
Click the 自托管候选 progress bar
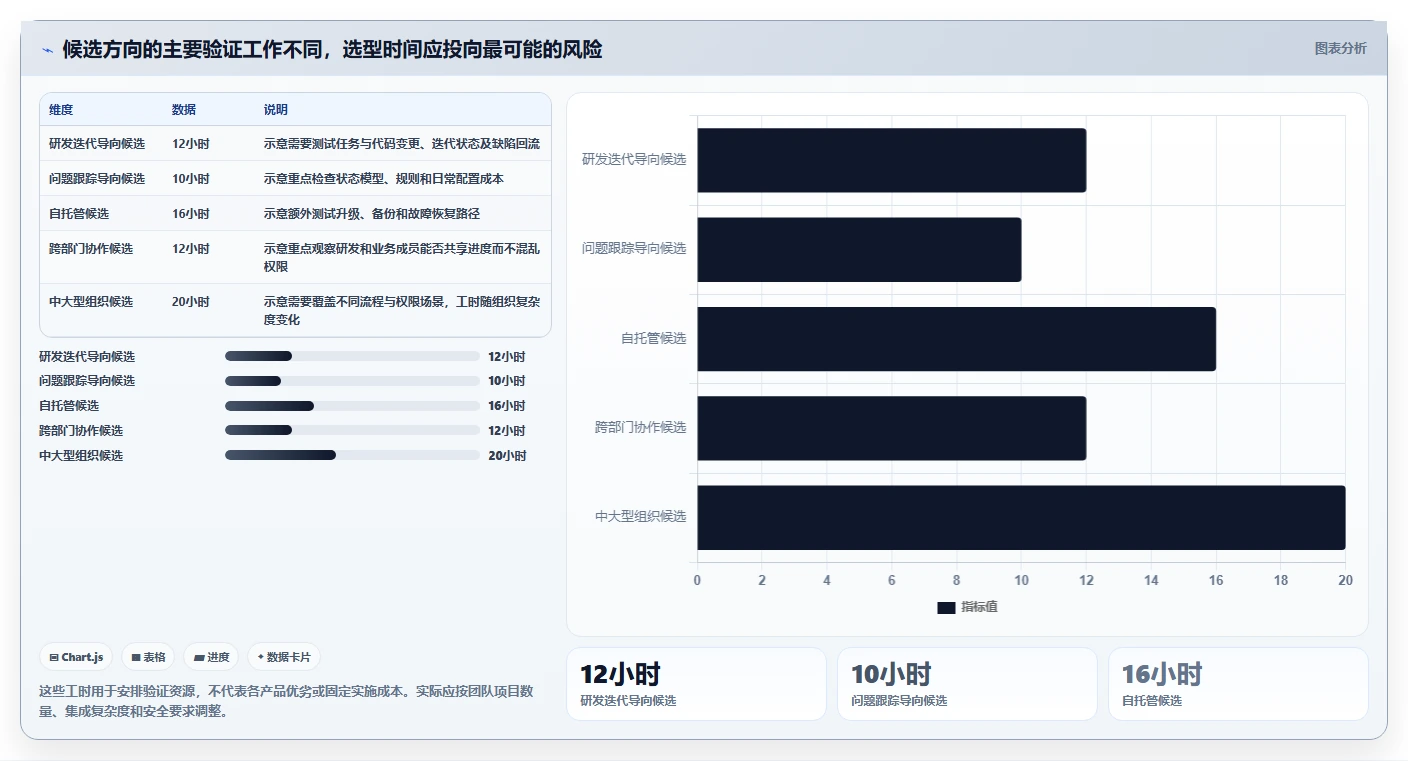352,406
